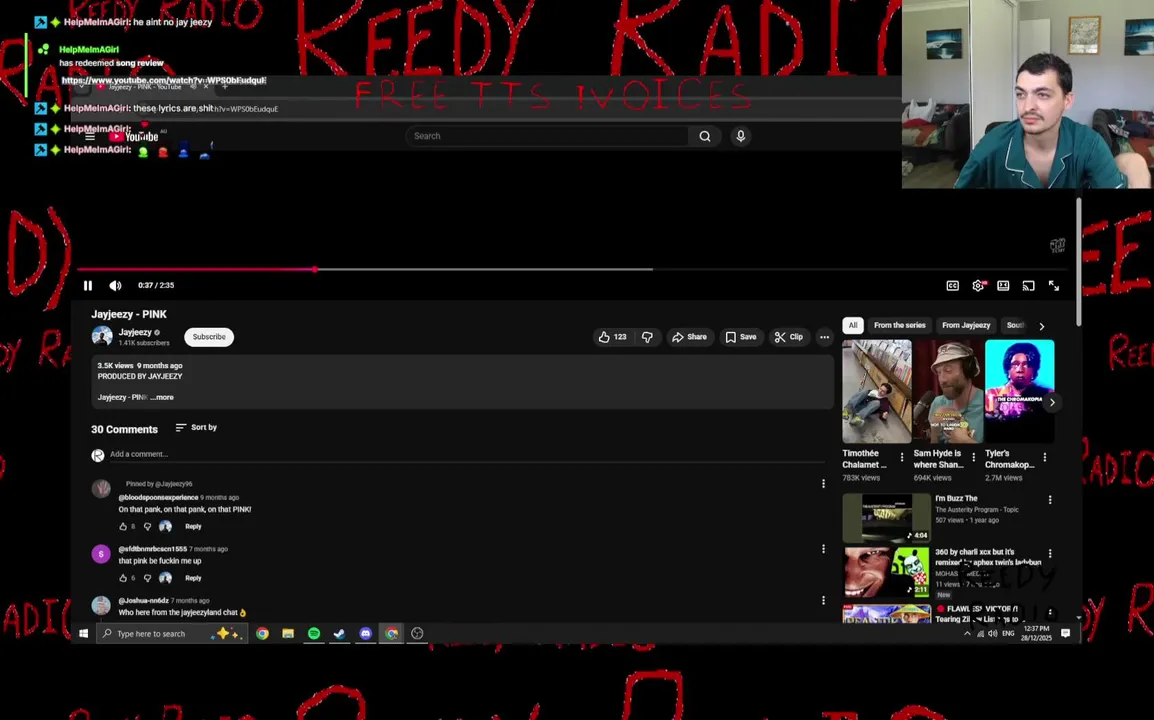Viewport: 1154px width, 720px height.
Task: Subscribe to the Jayjeezy channel
Action: tap(209, 337)
